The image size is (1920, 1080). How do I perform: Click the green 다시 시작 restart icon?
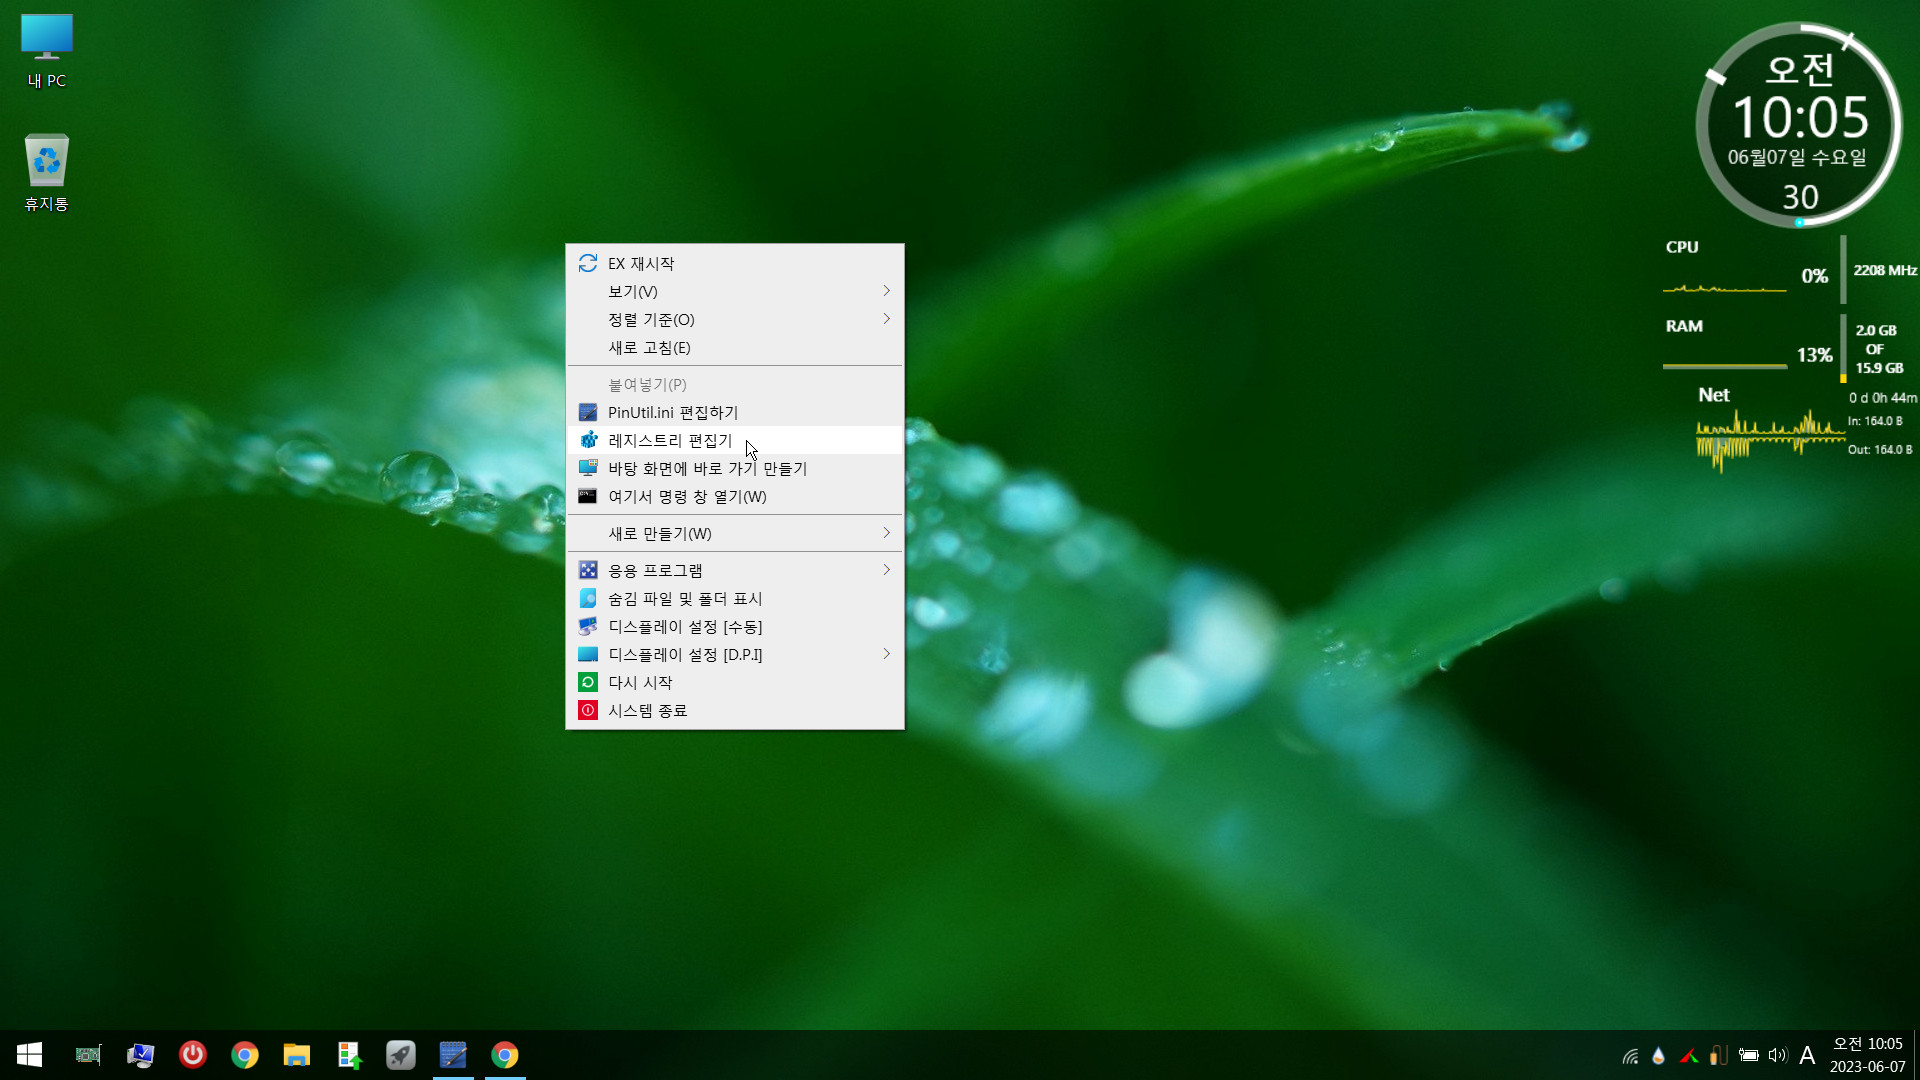pos(588,682)
